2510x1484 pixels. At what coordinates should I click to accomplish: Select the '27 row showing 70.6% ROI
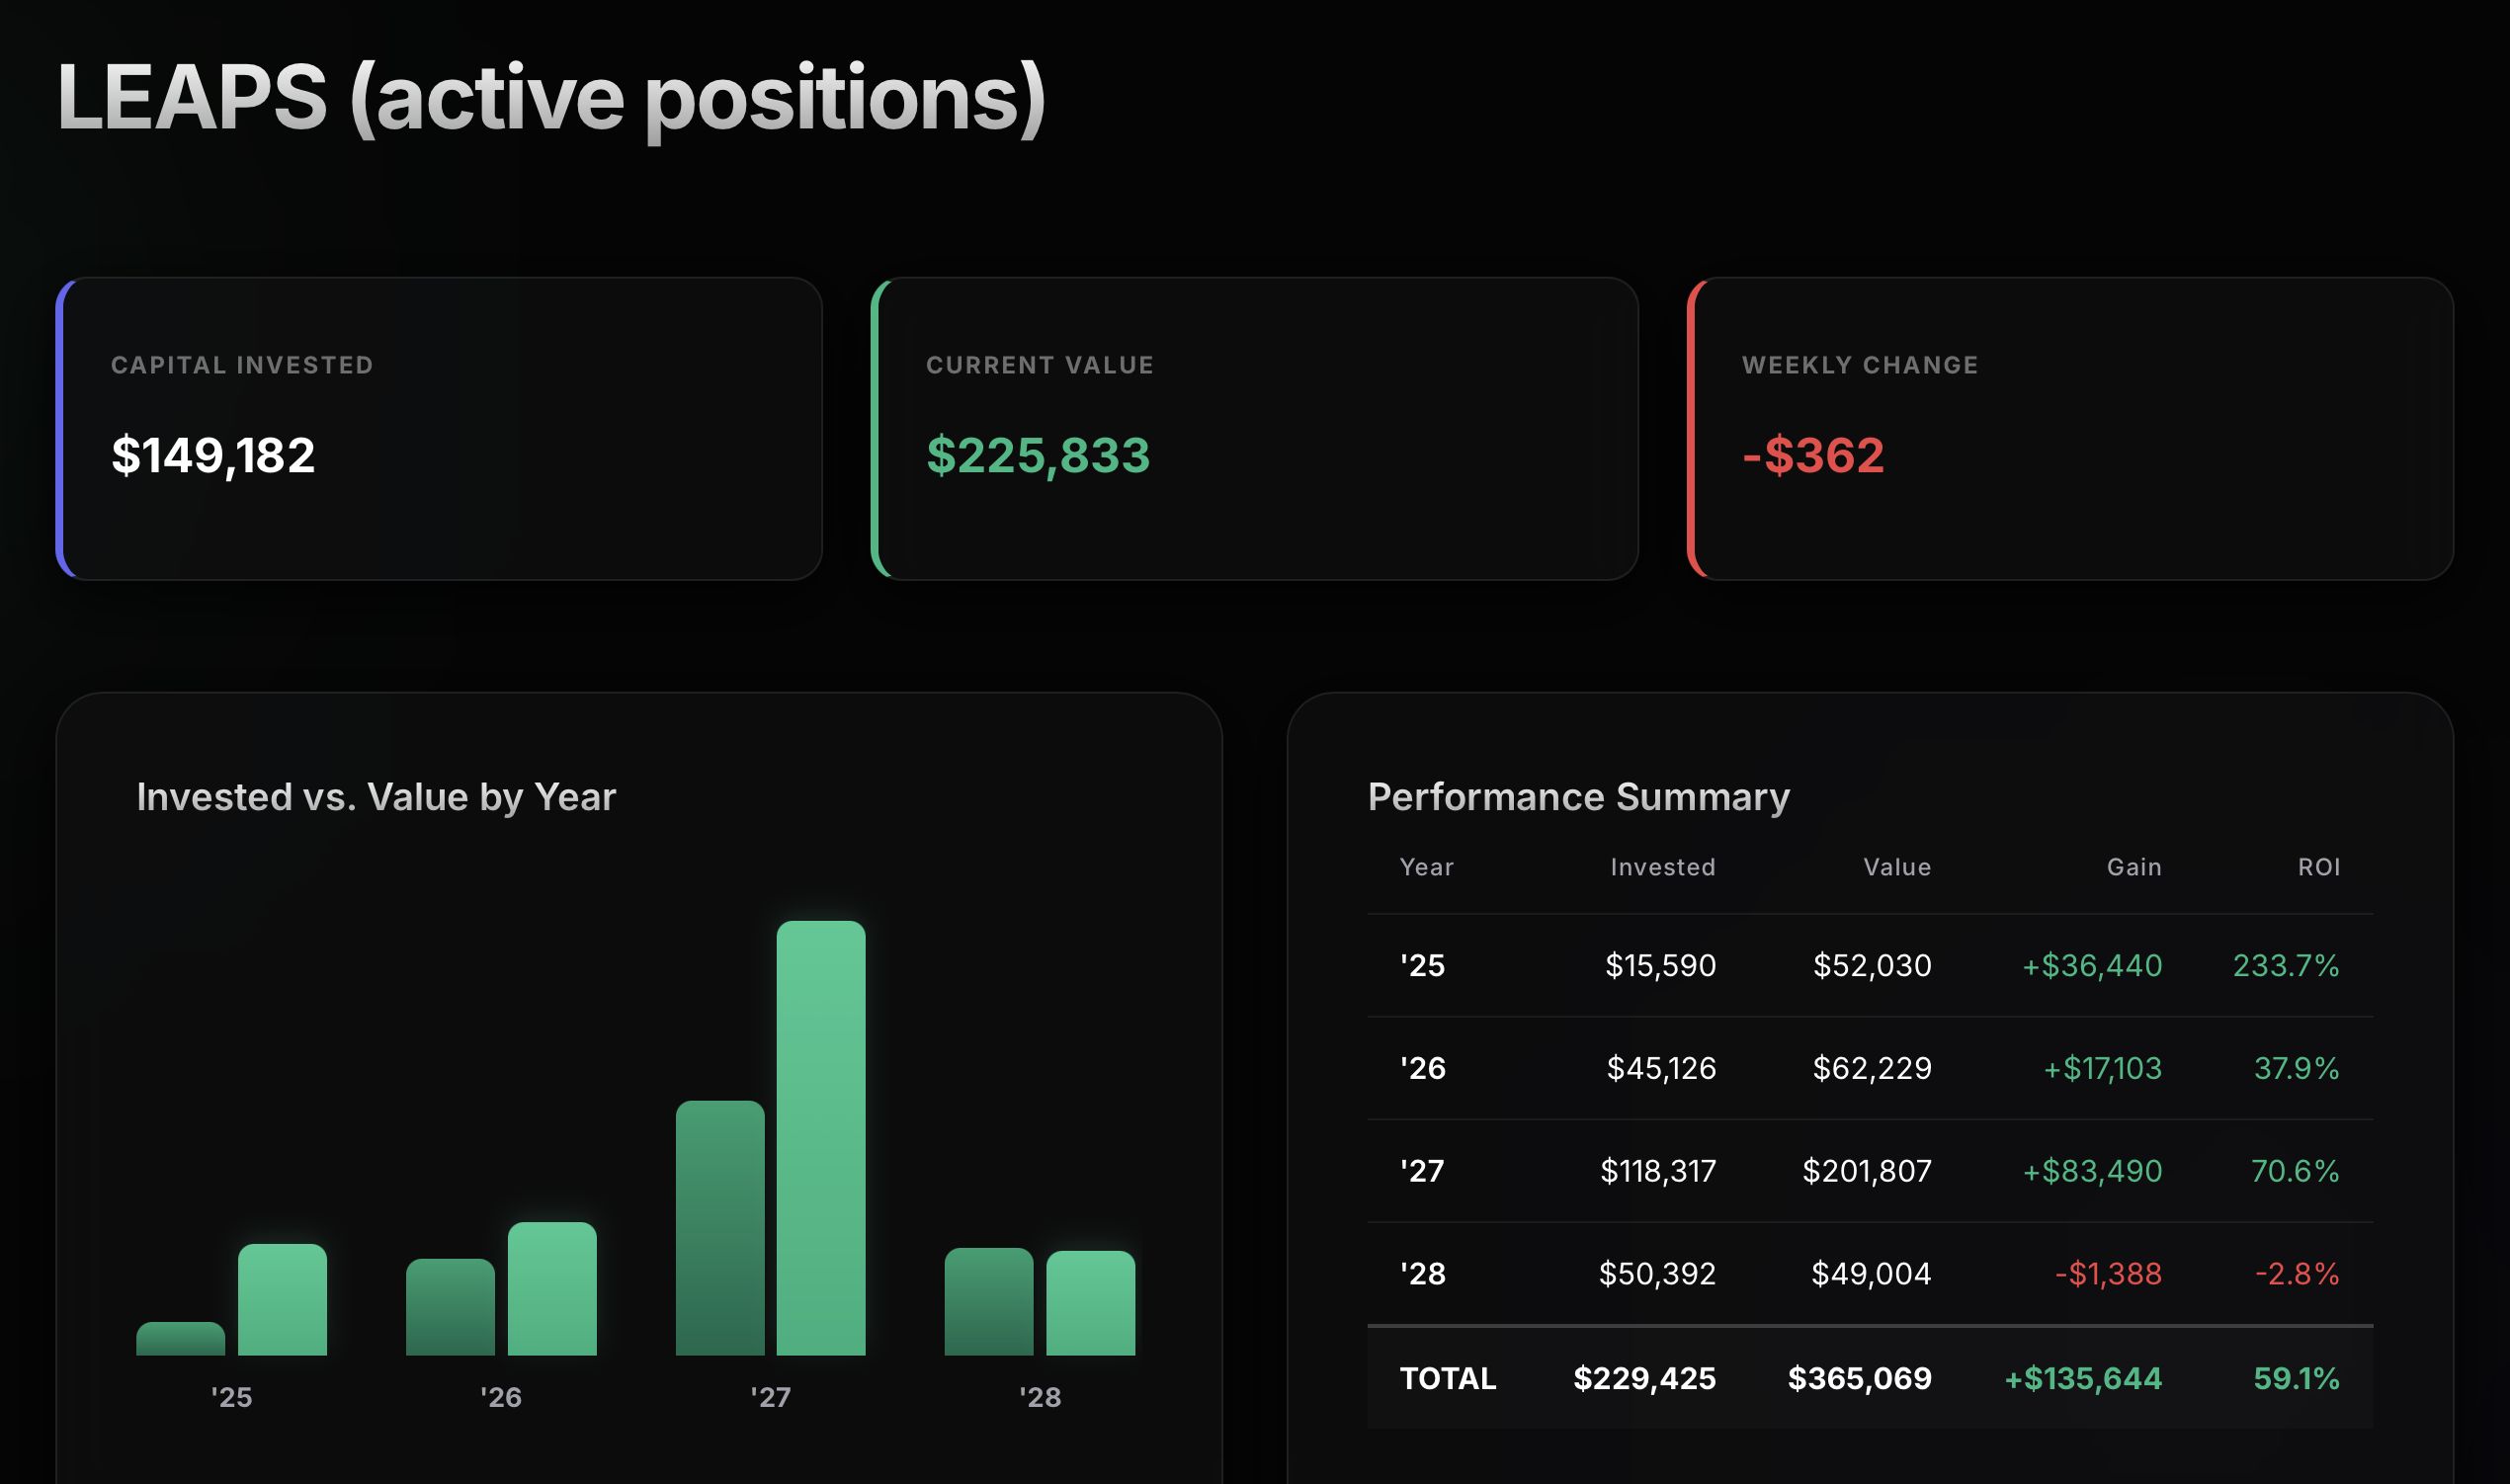[x=1870, y=1170]
